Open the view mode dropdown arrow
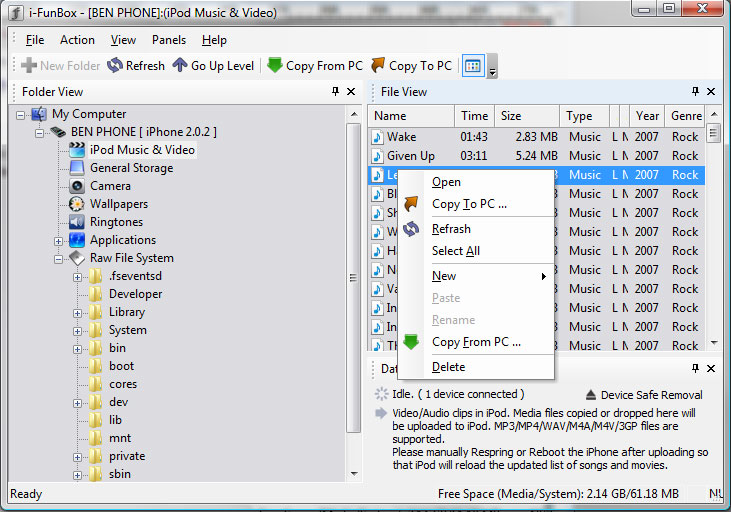Image resolution: width=731 pixels, height=512 pixels. coord(492,68)
